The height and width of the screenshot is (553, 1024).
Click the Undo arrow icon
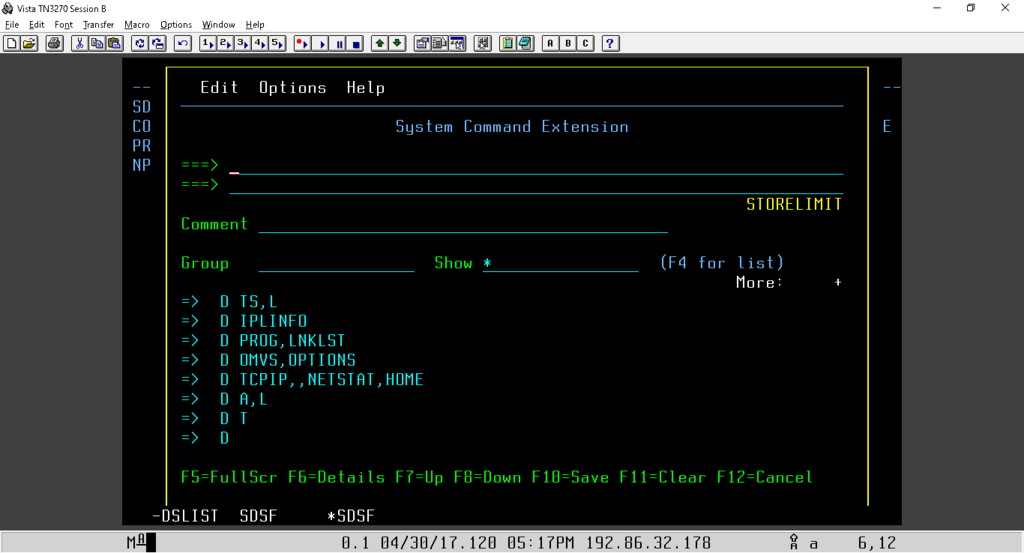click(x=183, y=44)
